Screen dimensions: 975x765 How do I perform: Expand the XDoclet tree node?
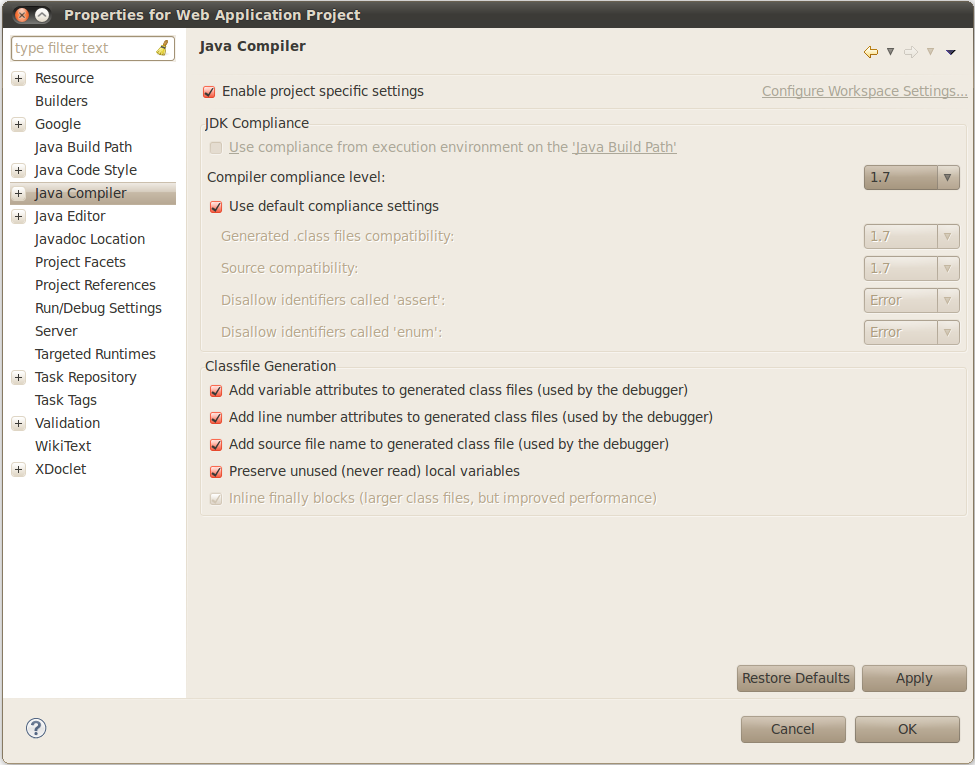18,470
